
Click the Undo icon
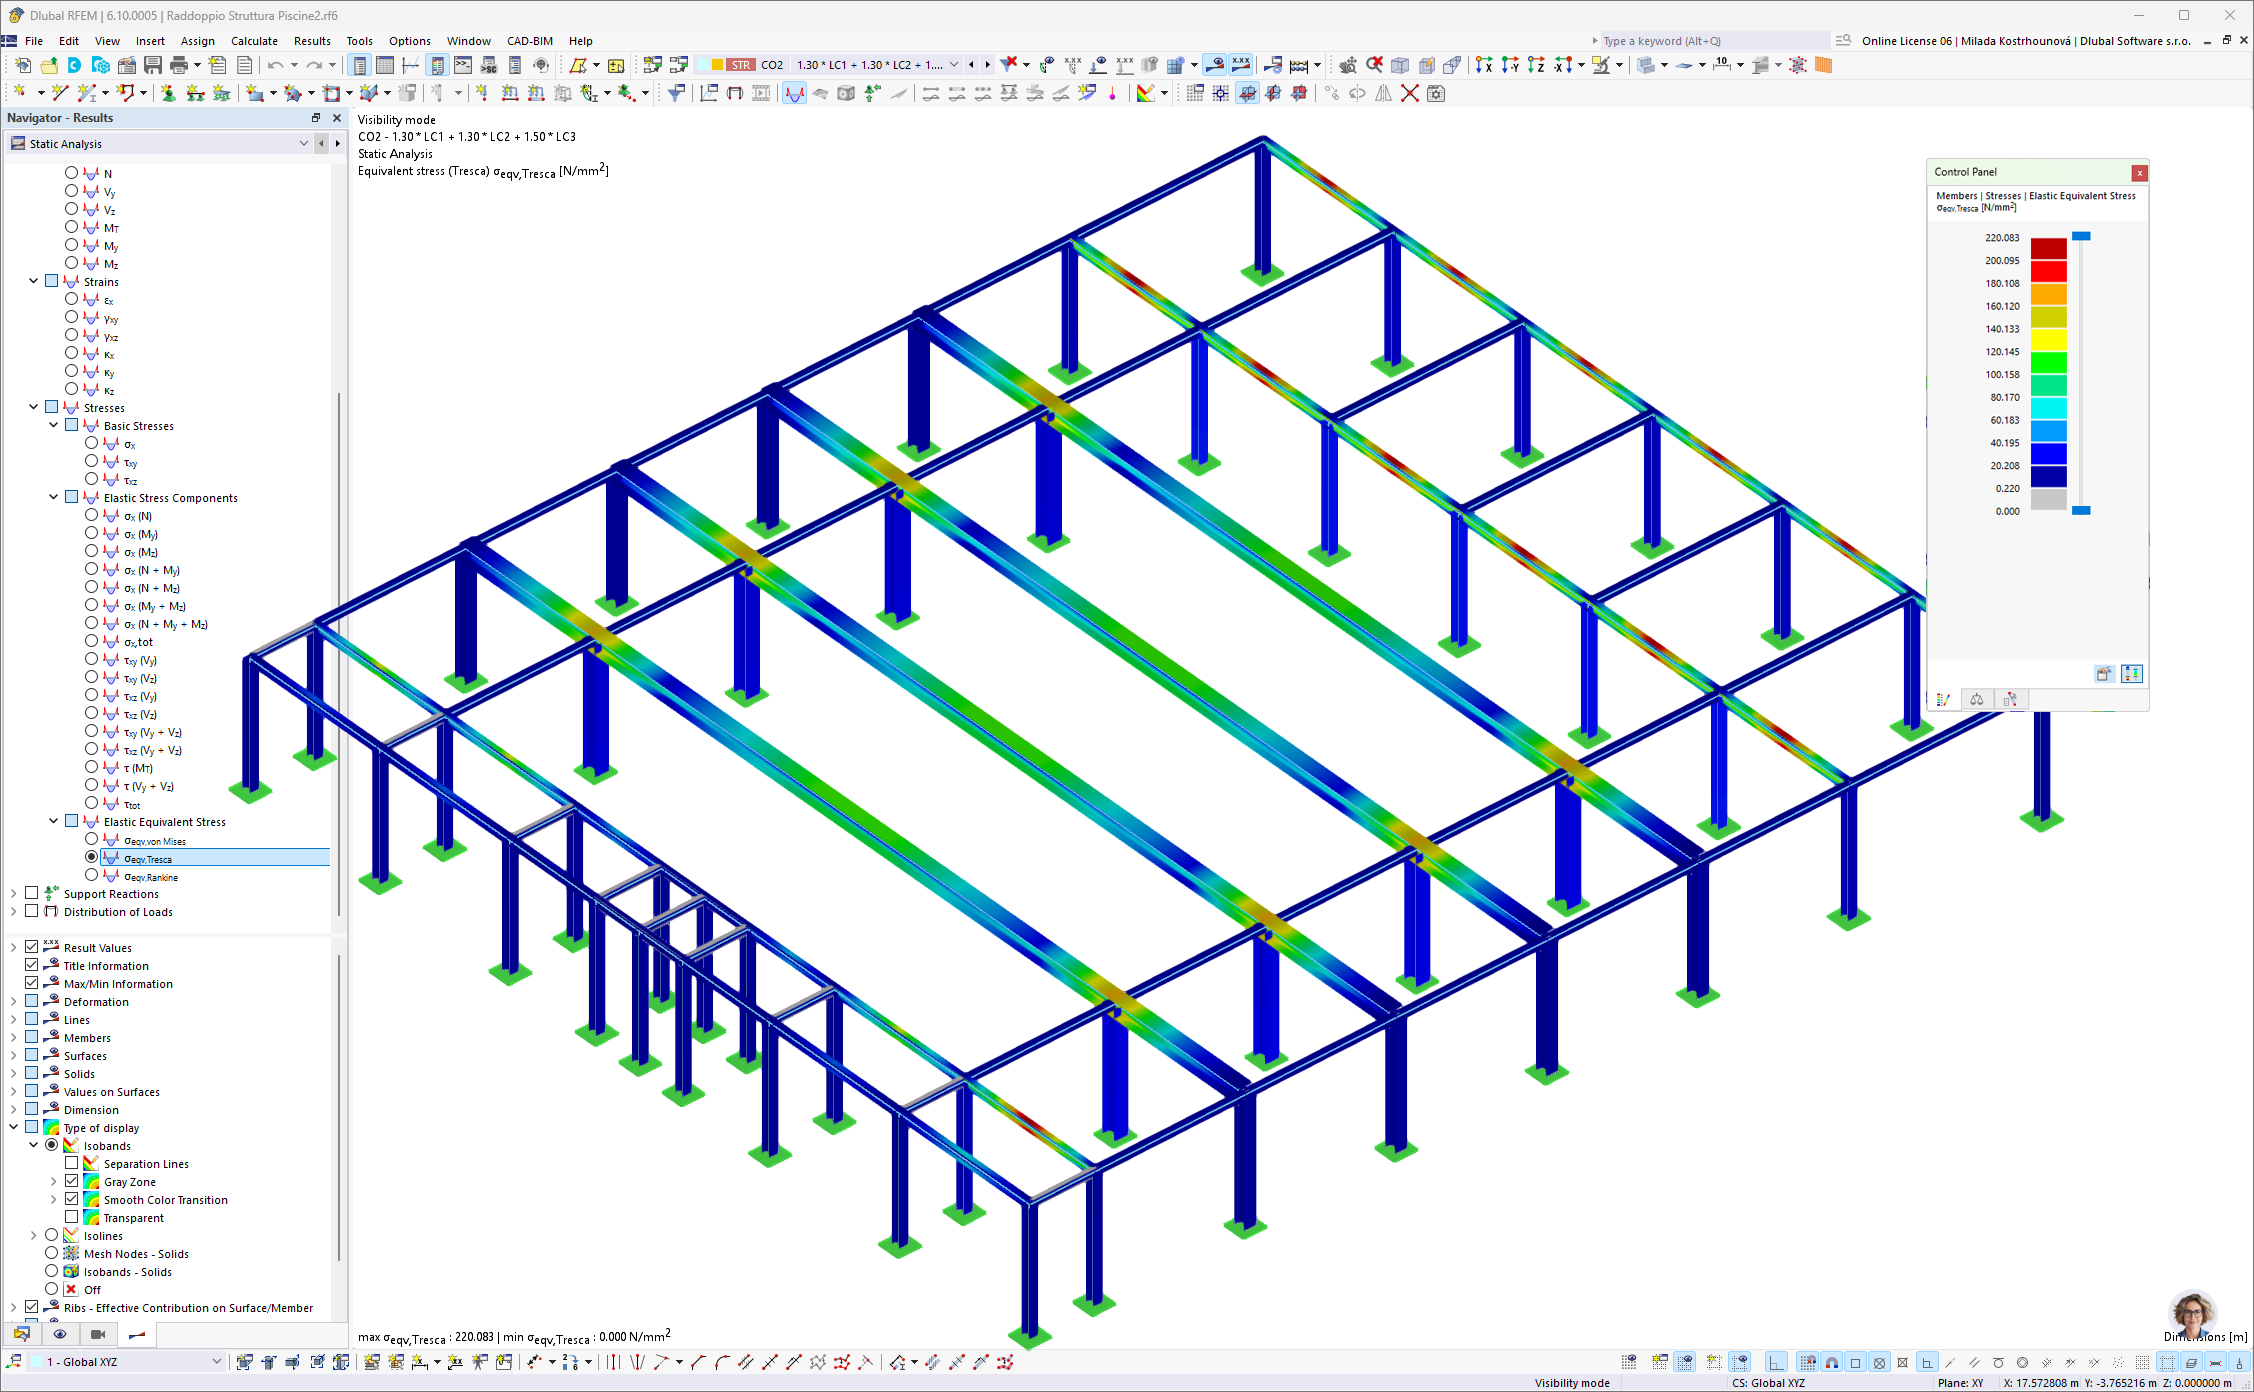click(x=276, y=64)
